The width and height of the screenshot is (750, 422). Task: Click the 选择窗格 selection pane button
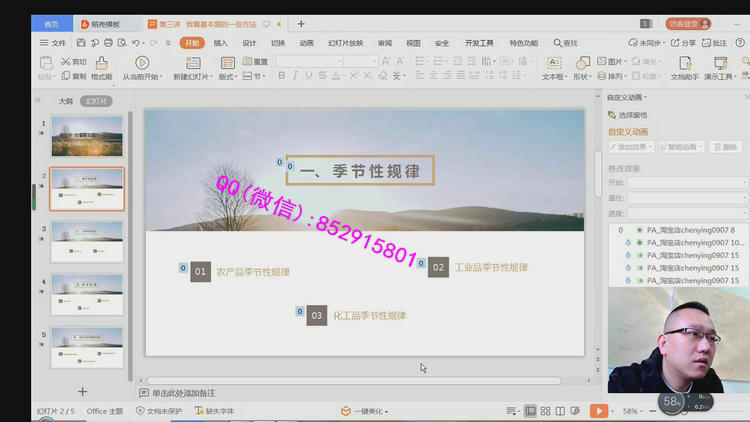(x=627, y=115)
